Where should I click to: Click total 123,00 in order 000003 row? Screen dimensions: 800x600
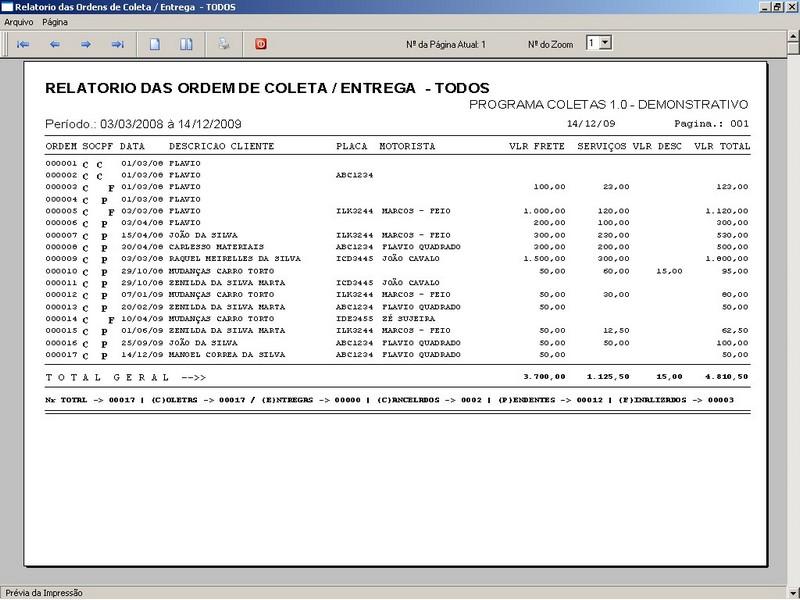[732, 187]
